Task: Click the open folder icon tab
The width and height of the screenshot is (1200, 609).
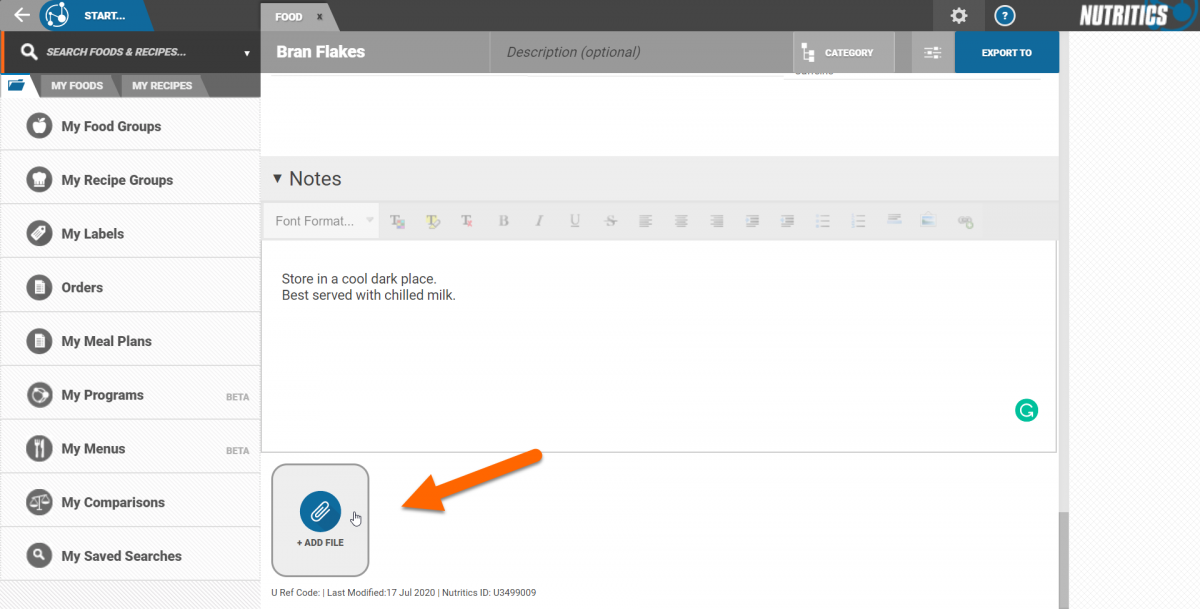Action: (17, 86)
